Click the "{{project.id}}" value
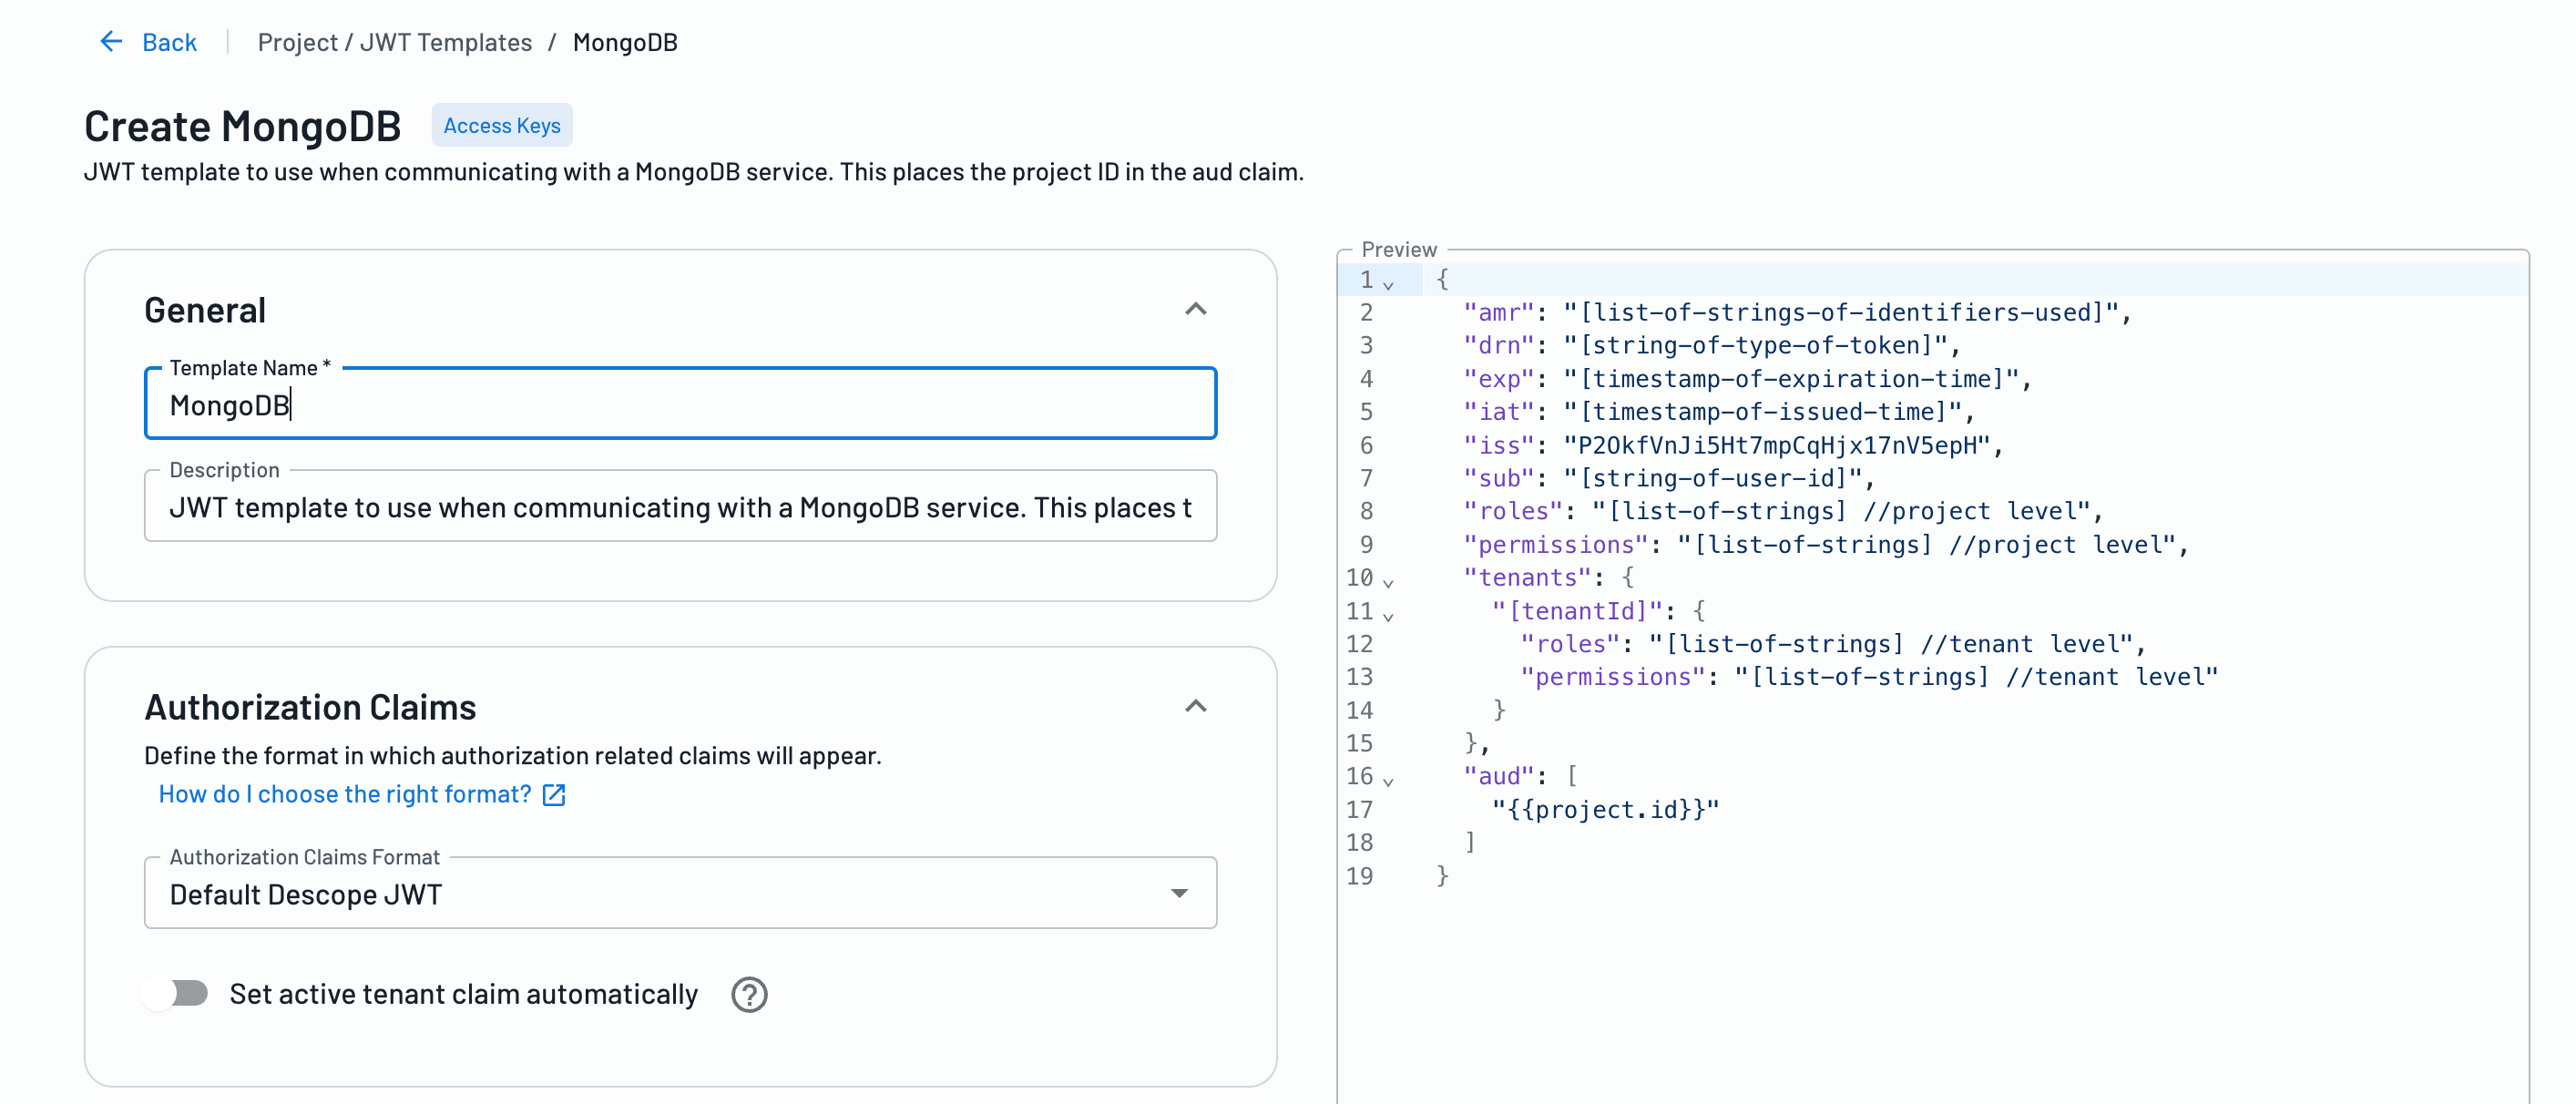Screen dimensions: 2576x1104 pyautogui.click(x=1605, y=809)
